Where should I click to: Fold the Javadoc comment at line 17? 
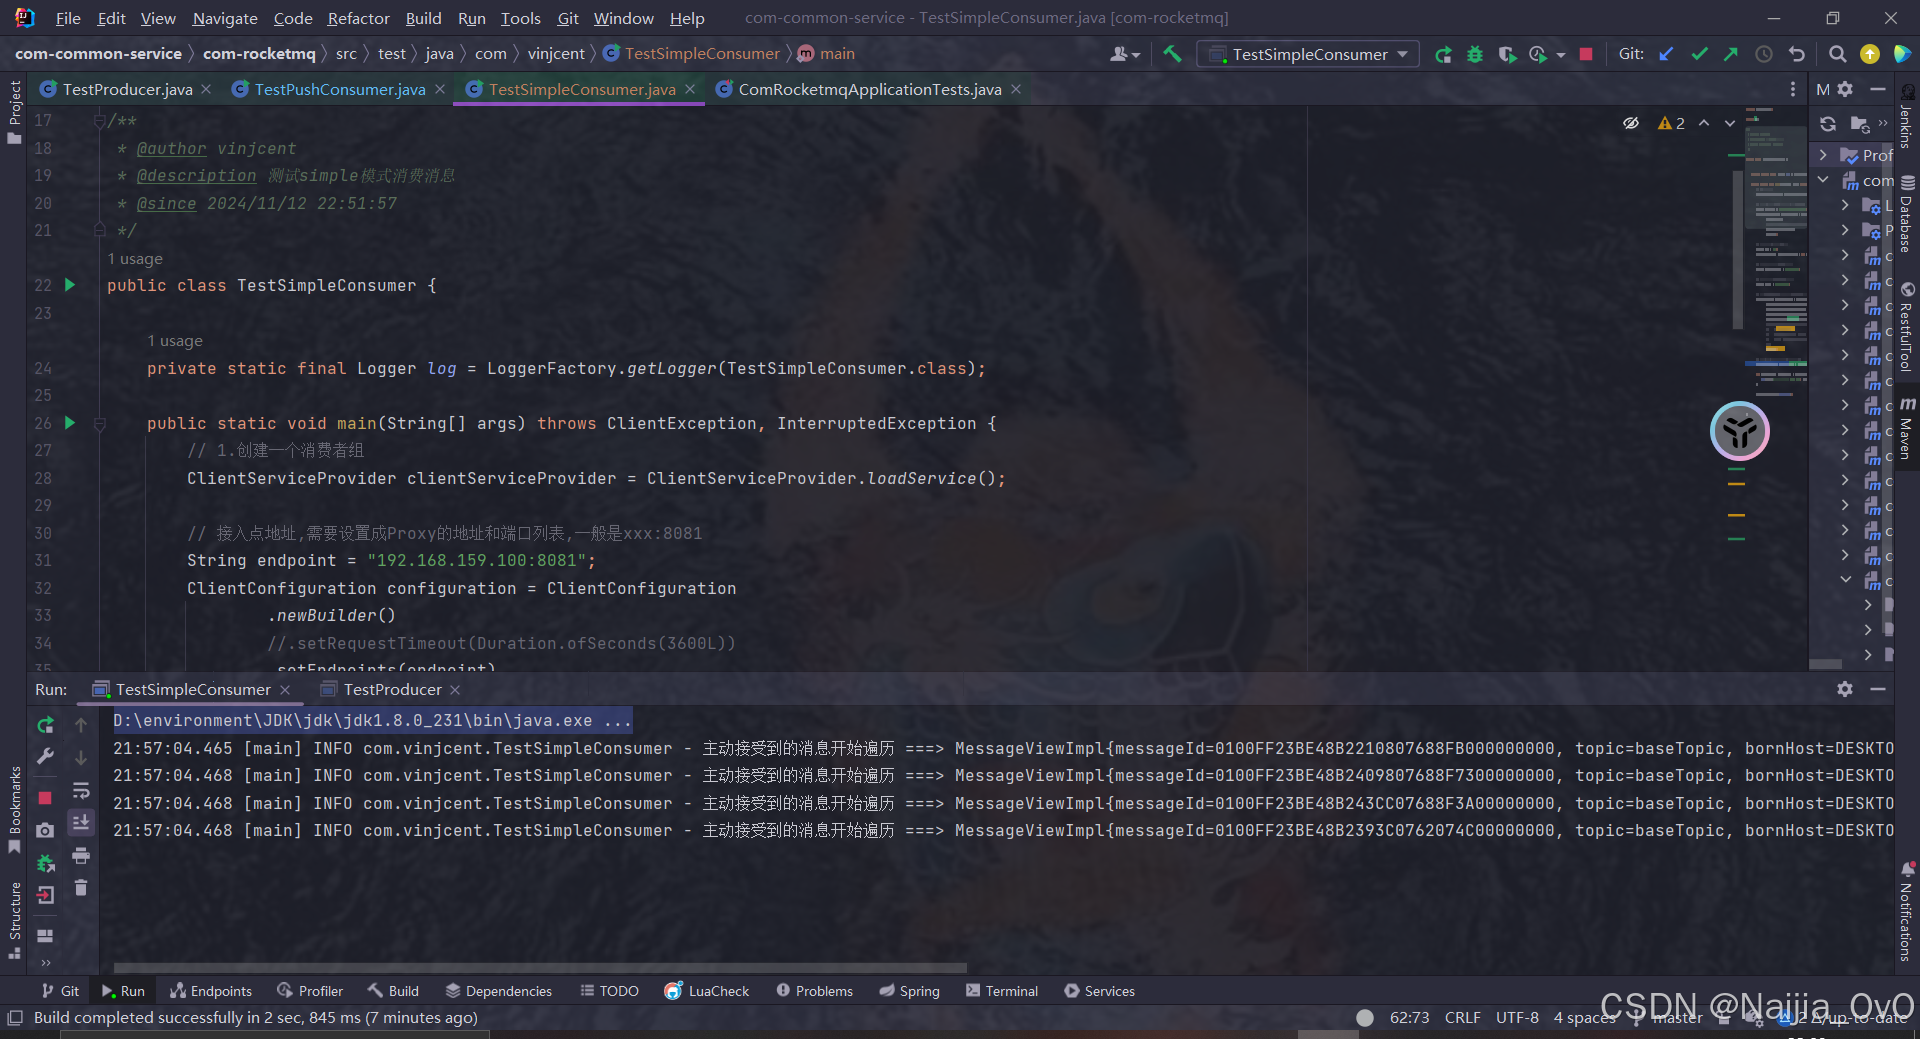(x=99, y=120)
